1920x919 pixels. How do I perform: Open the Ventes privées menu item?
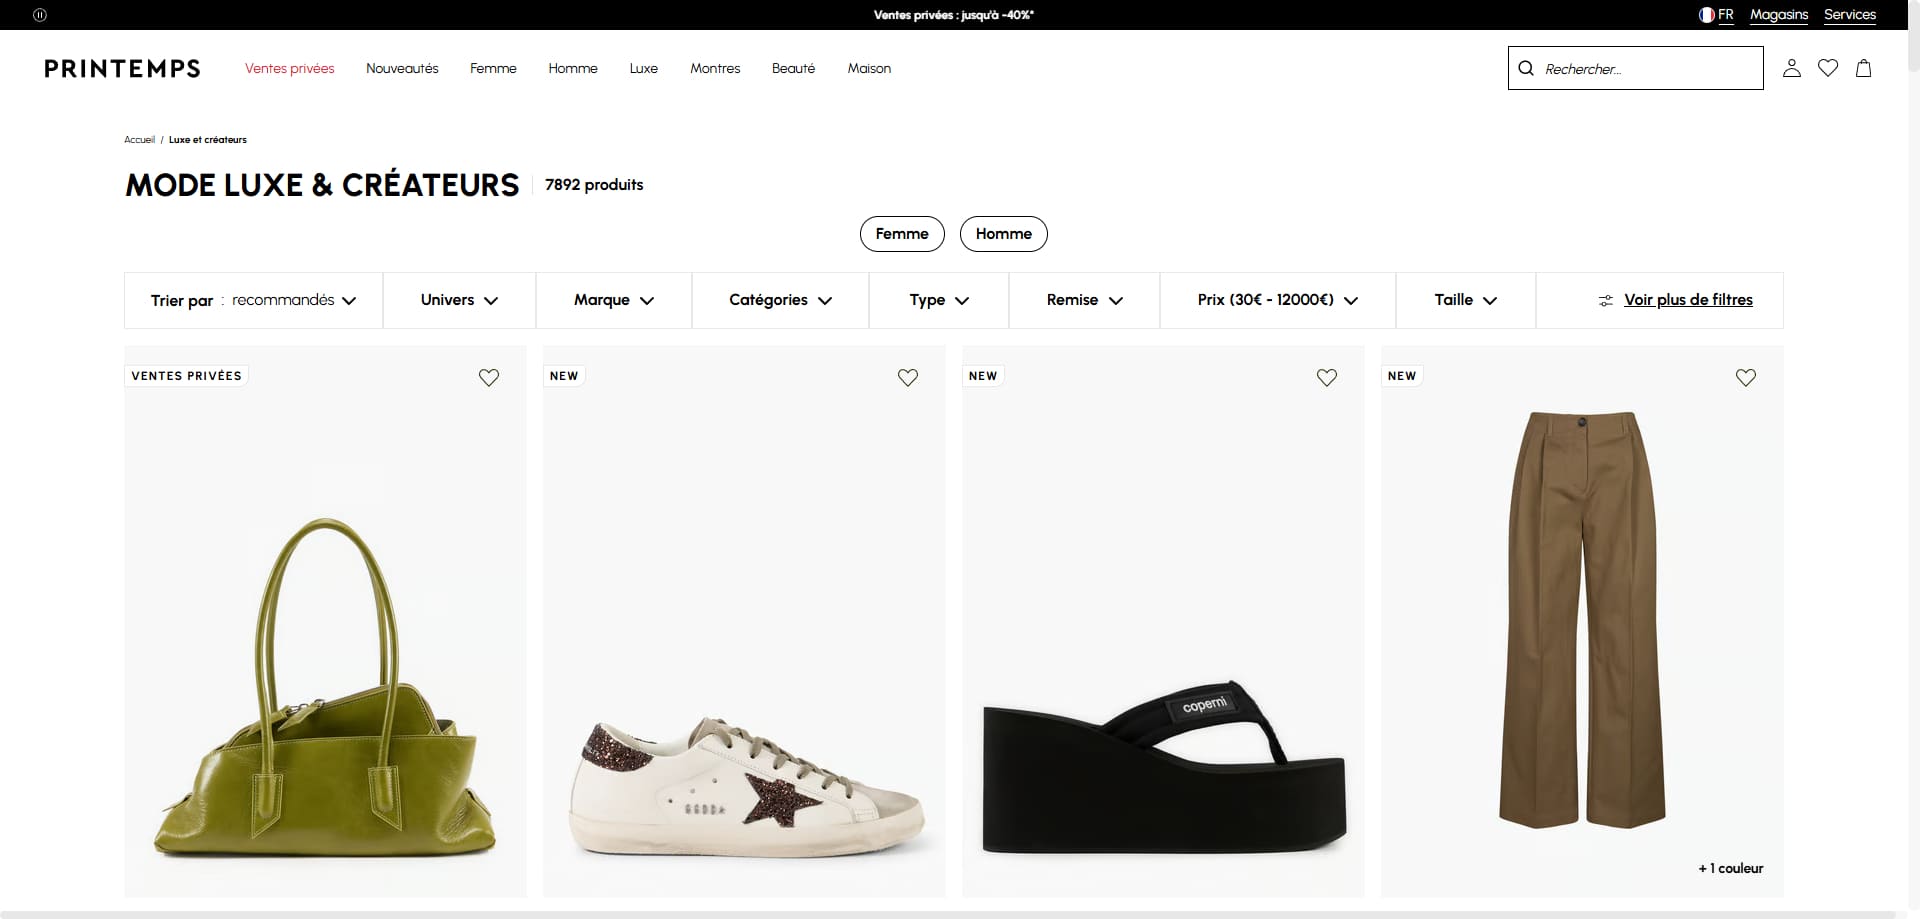[x=290, y=68]
